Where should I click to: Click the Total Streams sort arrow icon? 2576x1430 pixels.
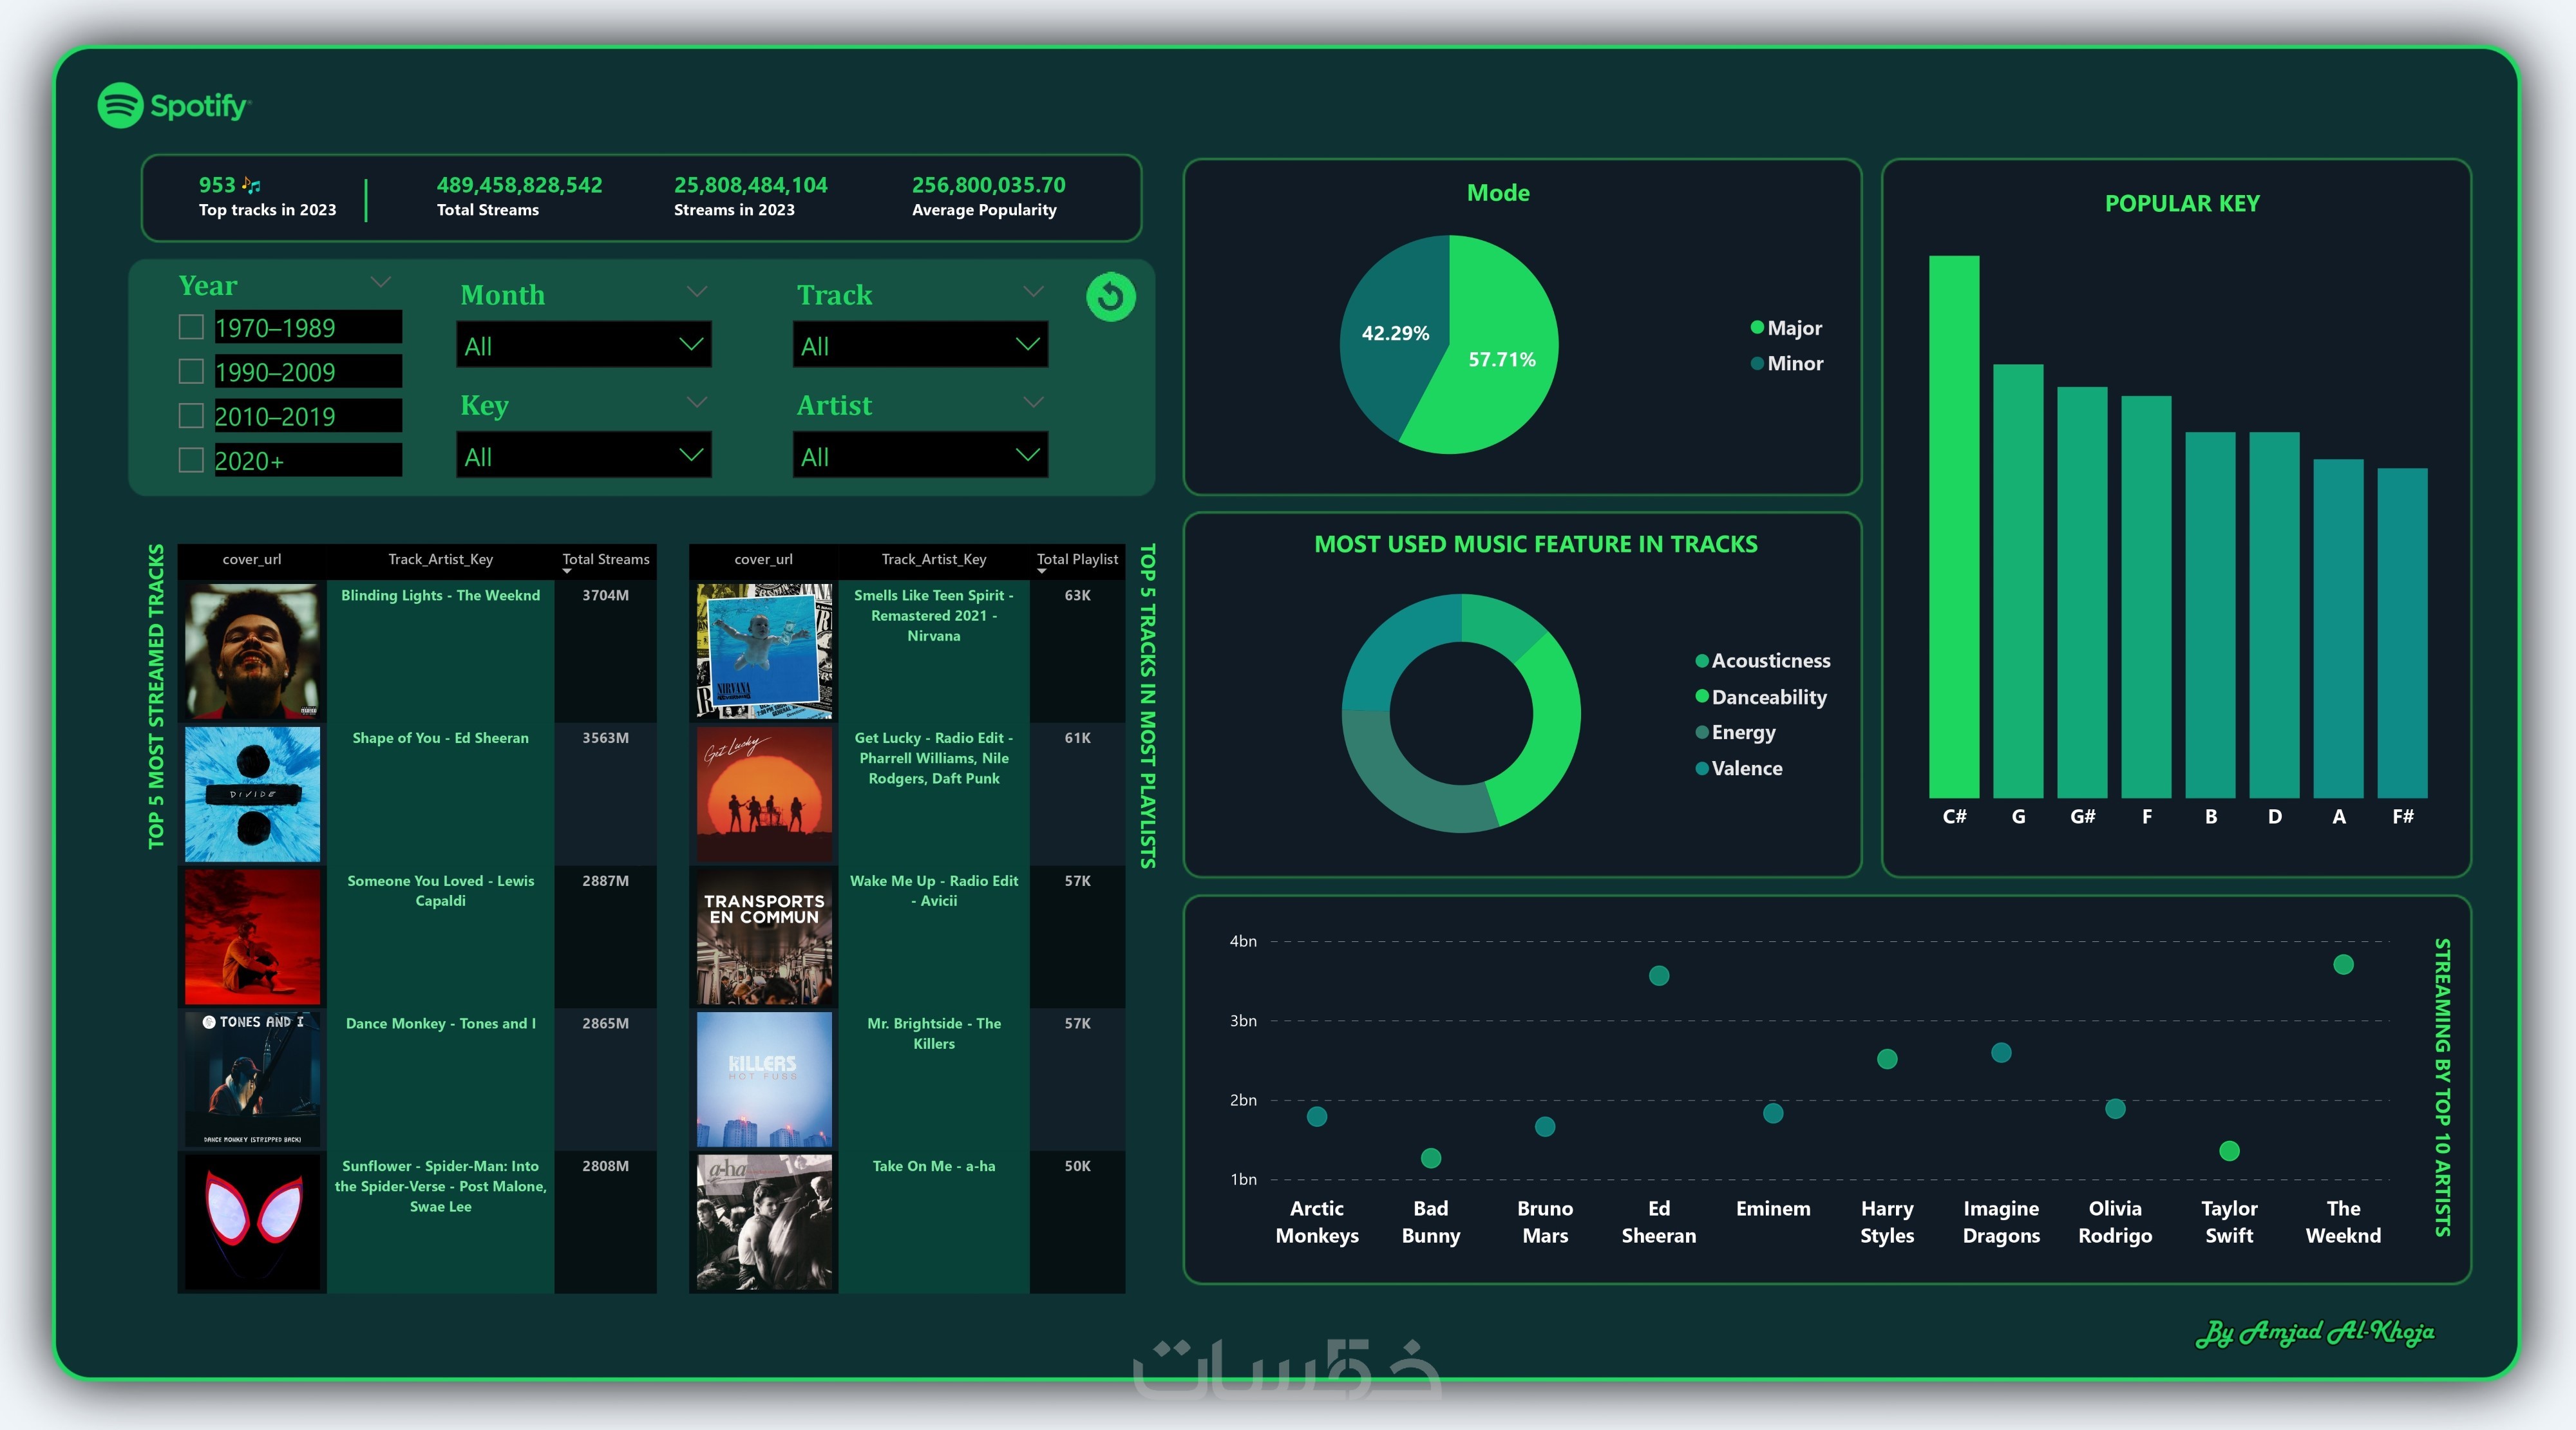[x=567, y=572]
